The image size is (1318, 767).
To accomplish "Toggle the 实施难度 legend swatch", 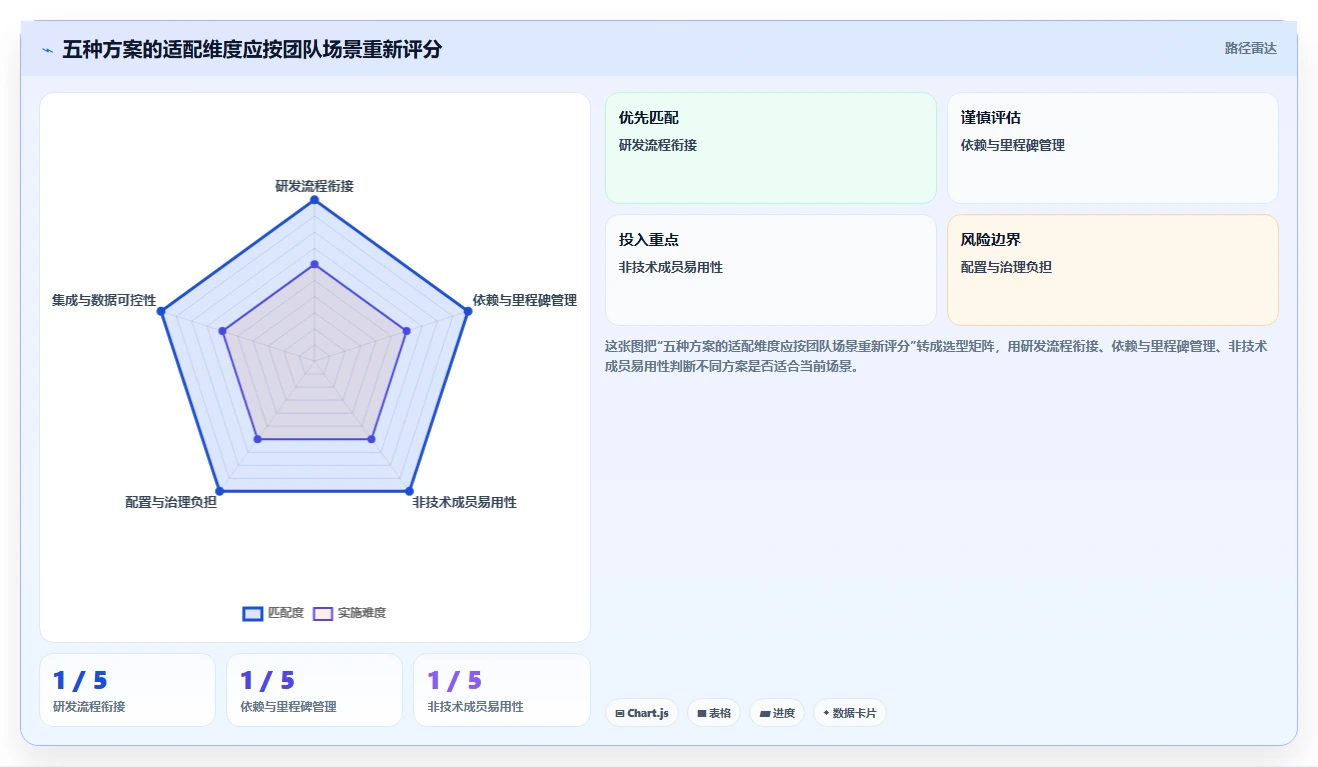I will (x=322, y=613).
